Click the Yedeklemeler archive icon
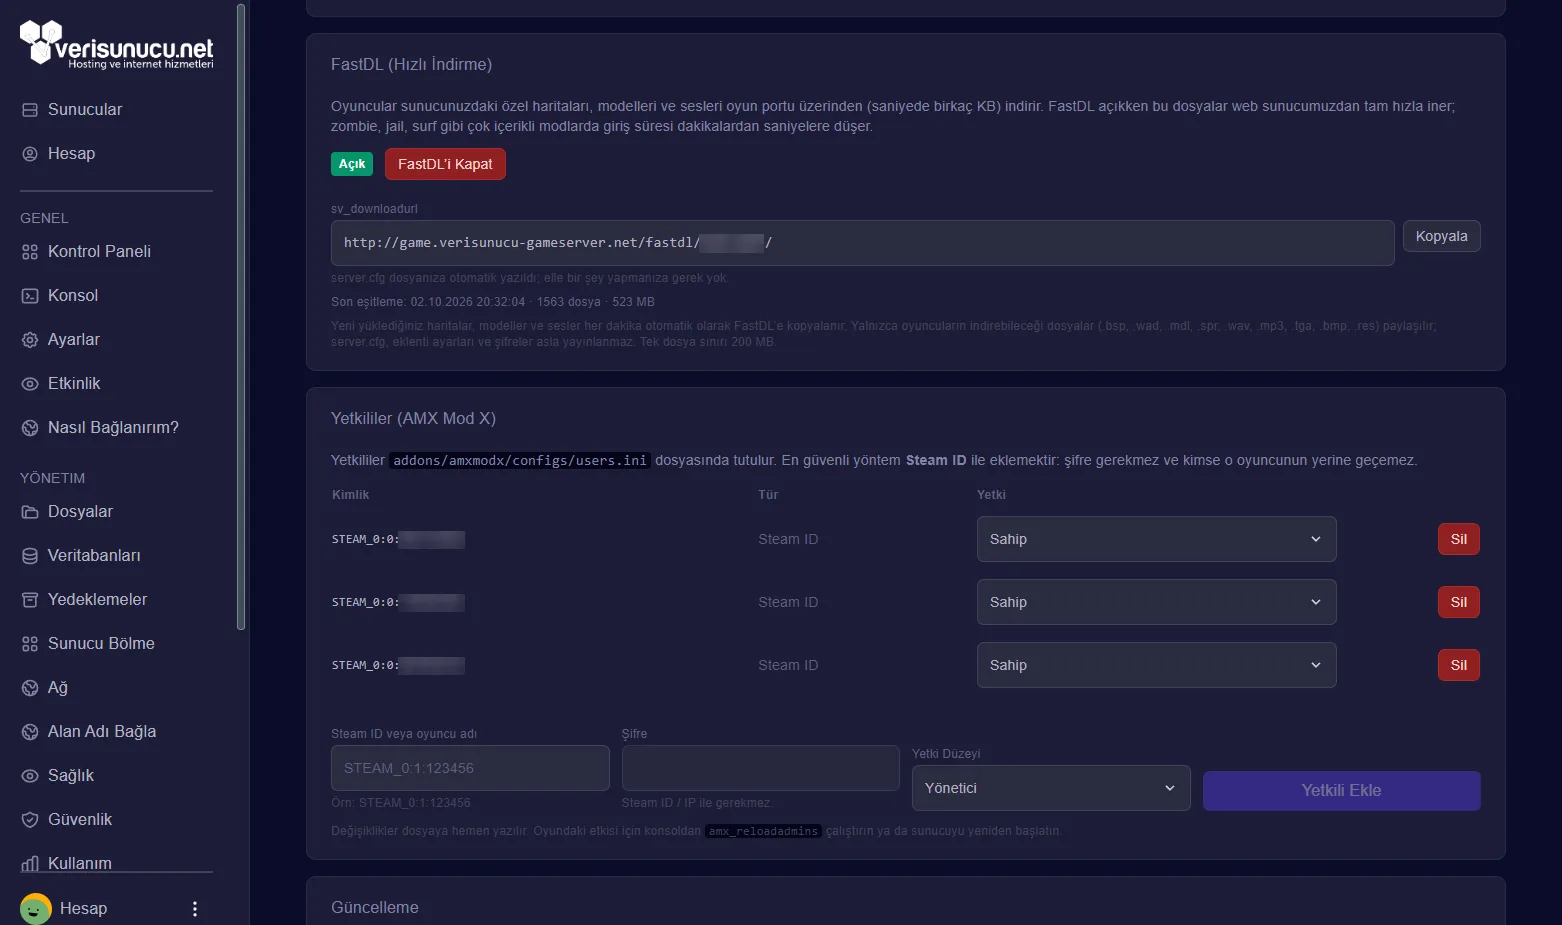This screenshot has height=925, width=1562. click(30, 600)
